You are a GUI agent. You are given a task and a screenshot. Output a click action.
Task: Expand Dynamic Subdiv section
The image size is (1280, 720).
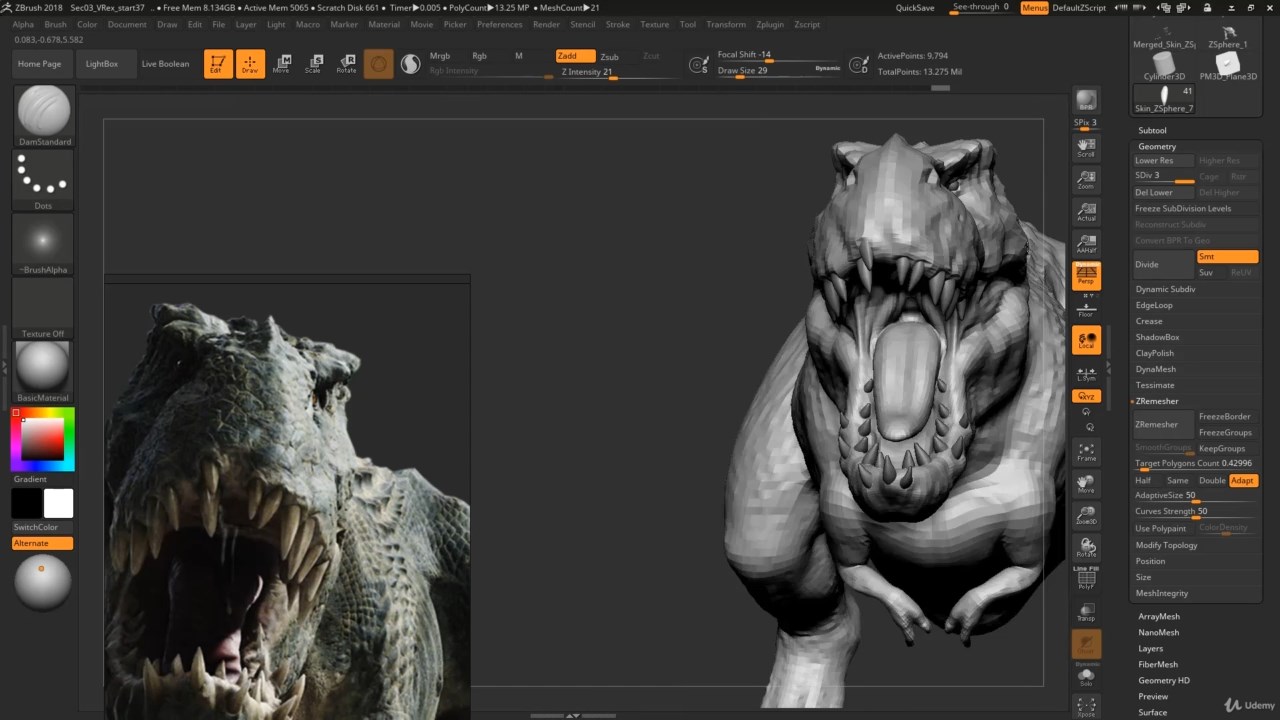point(1165,289)
